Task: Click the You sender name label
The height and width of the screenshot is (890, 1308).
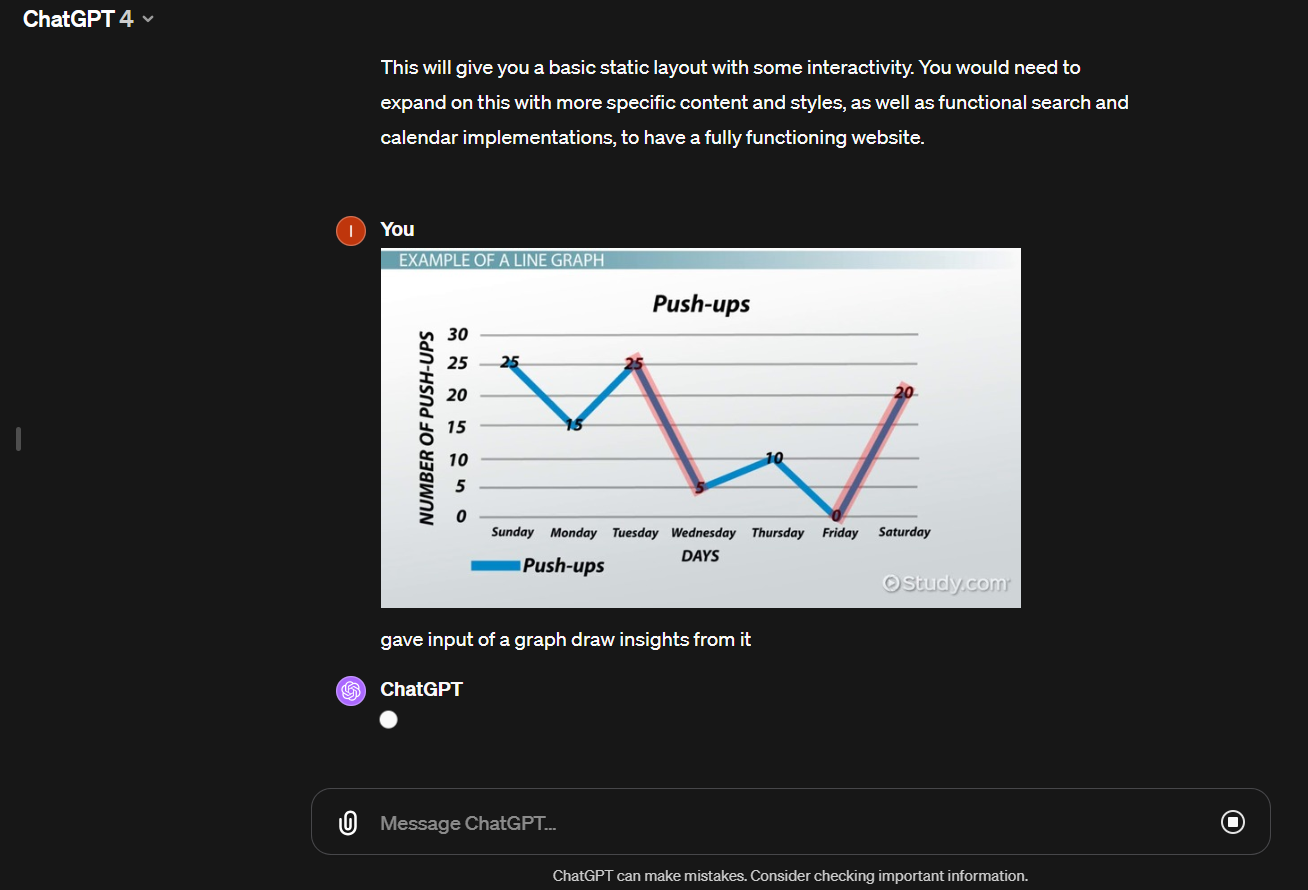Action: (397, 229)
